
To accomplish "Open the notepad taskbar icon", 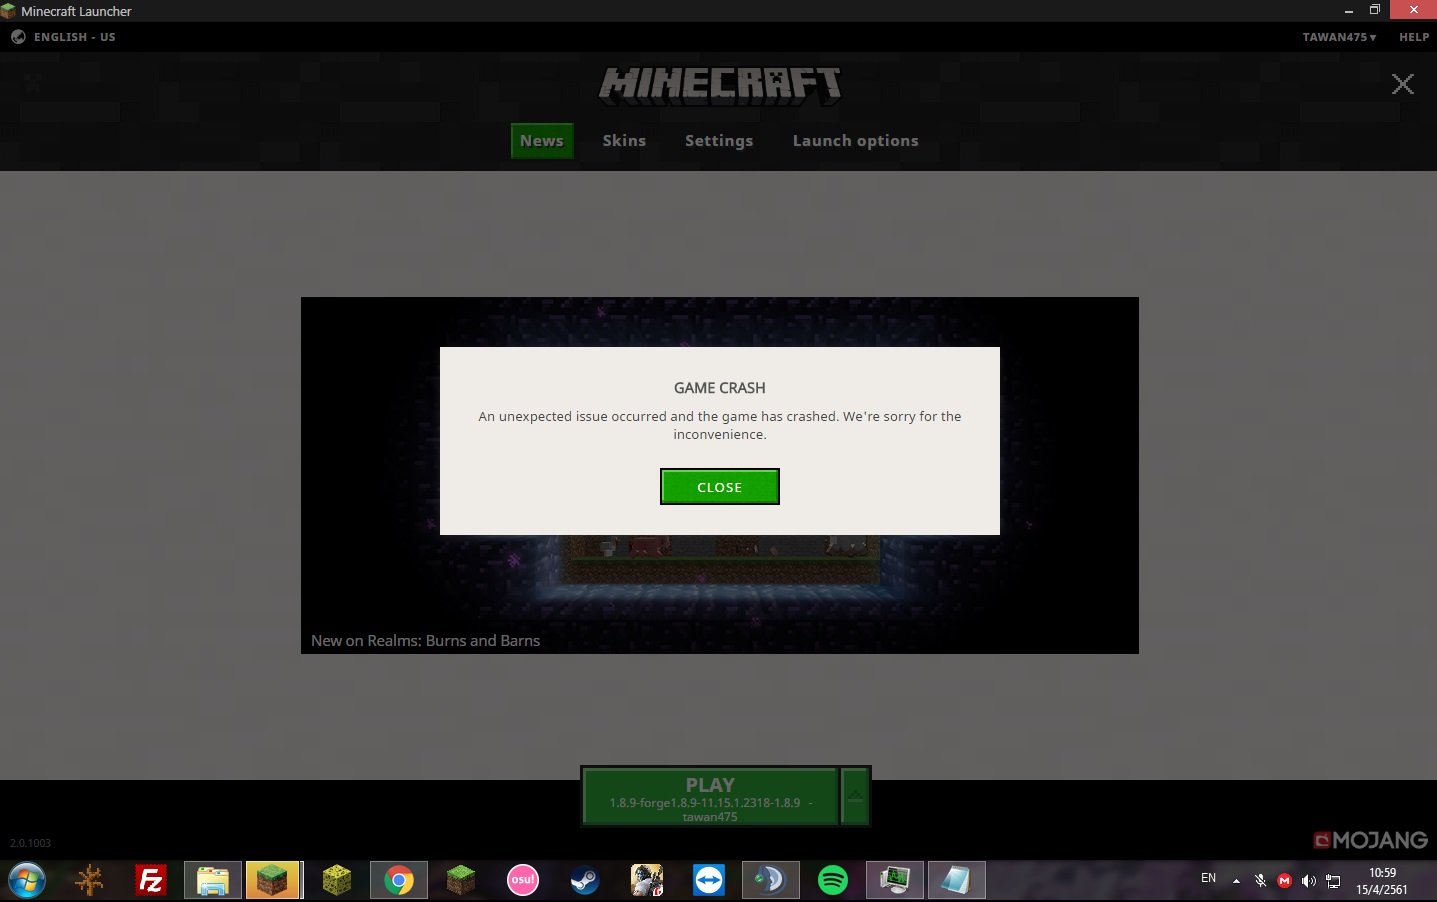I will click(957, 881).
